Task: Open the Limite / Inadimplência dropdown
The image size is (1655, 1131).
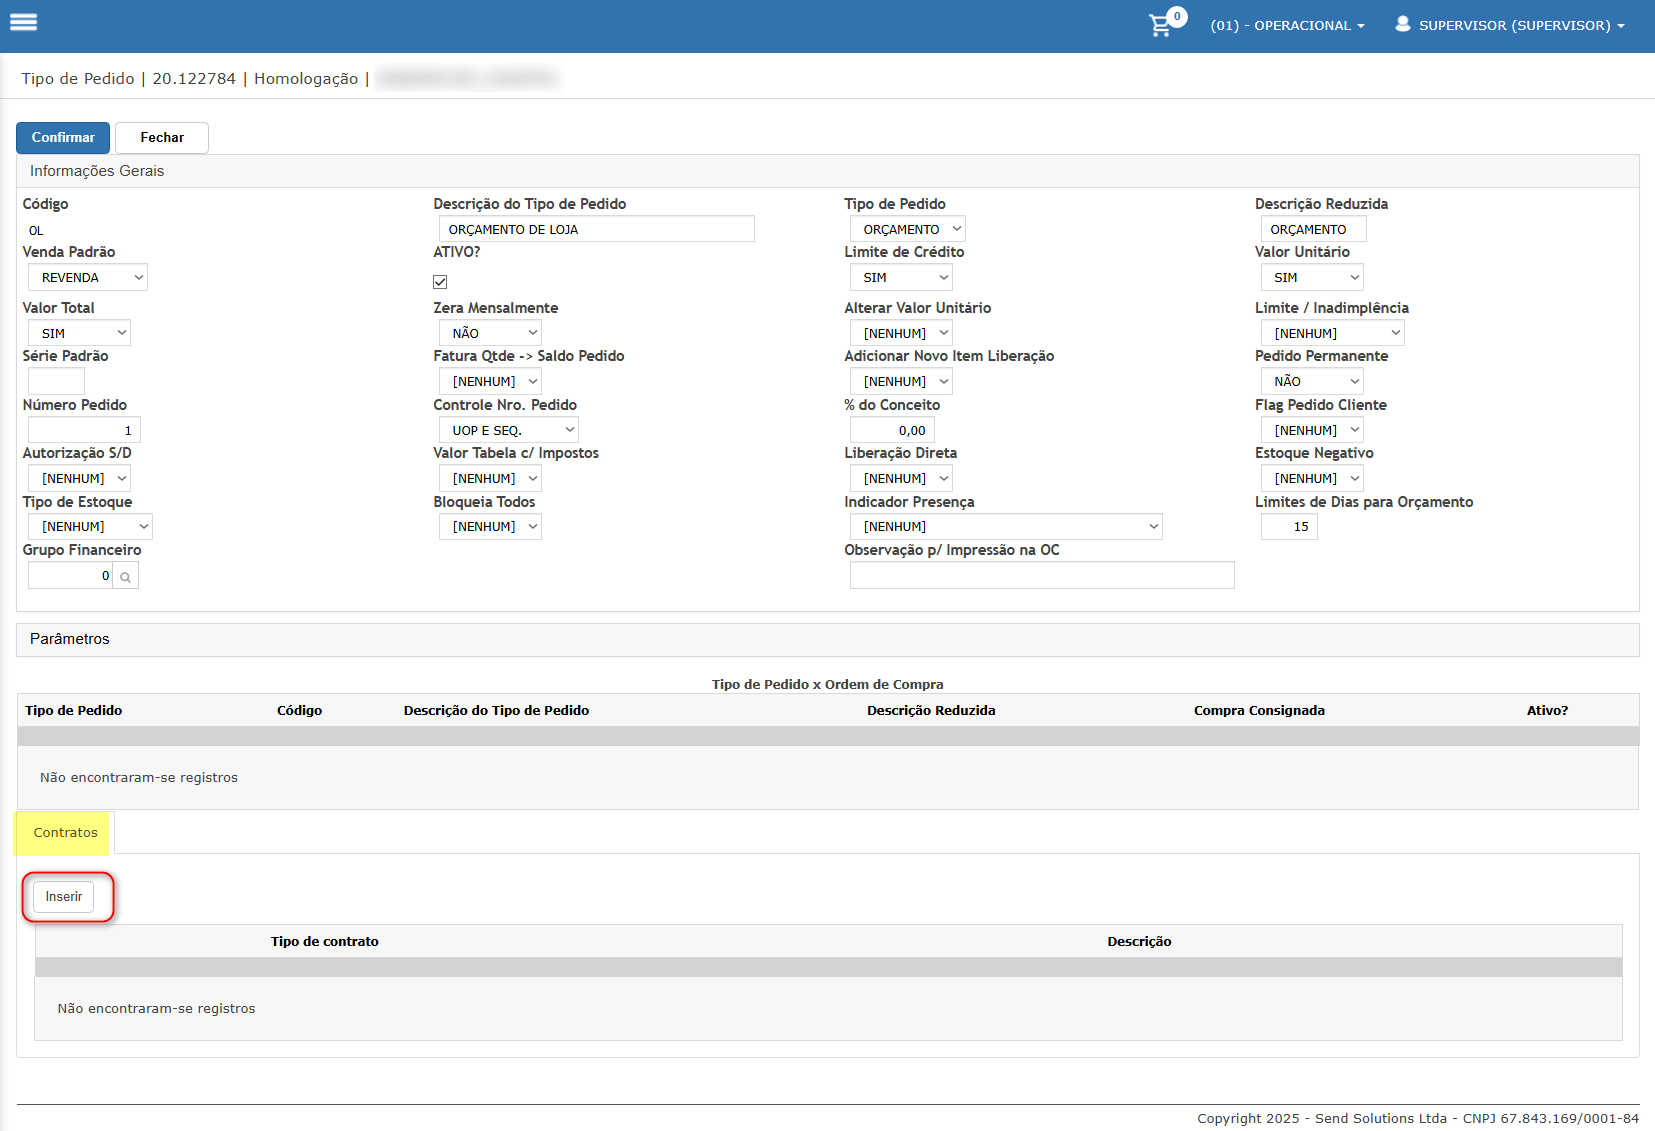Action: 1332,333
